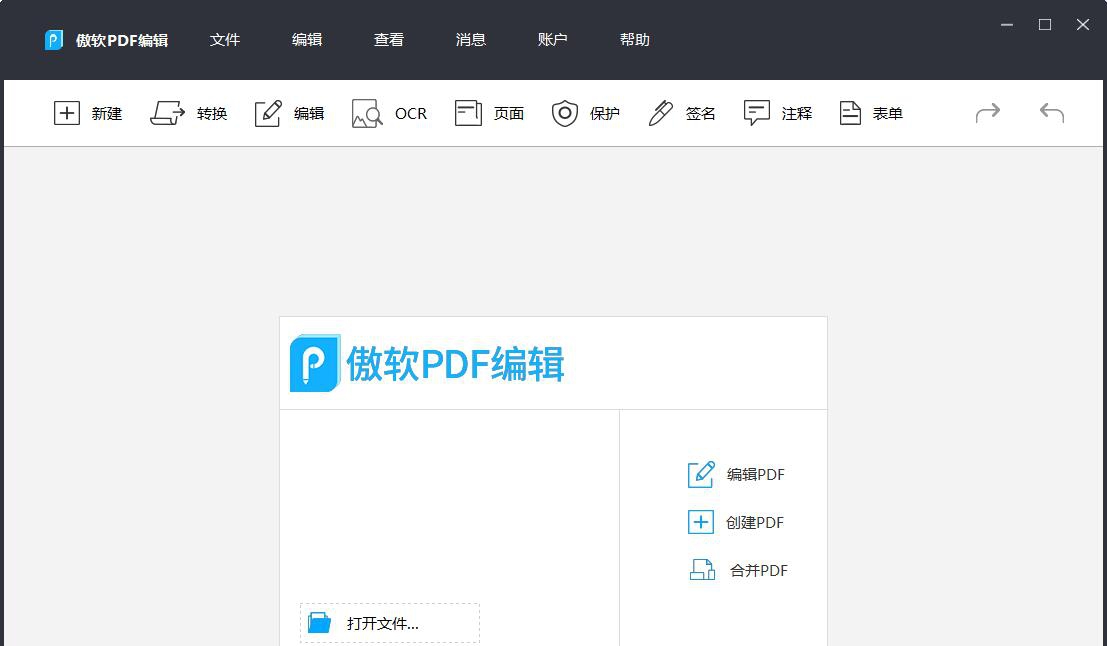The width and height of the screenshot is (1107, 646).
Task: Click the 编辑PDF pencil icon
Action: pos(701,474)
